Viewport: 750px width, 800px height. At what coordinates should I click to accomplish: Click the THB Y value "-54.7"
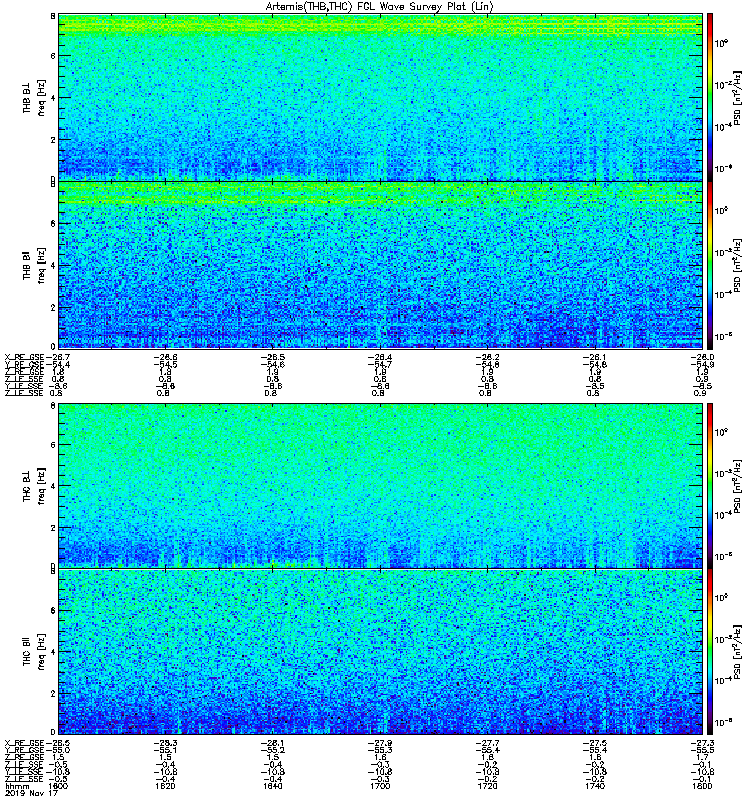point(380,365)
